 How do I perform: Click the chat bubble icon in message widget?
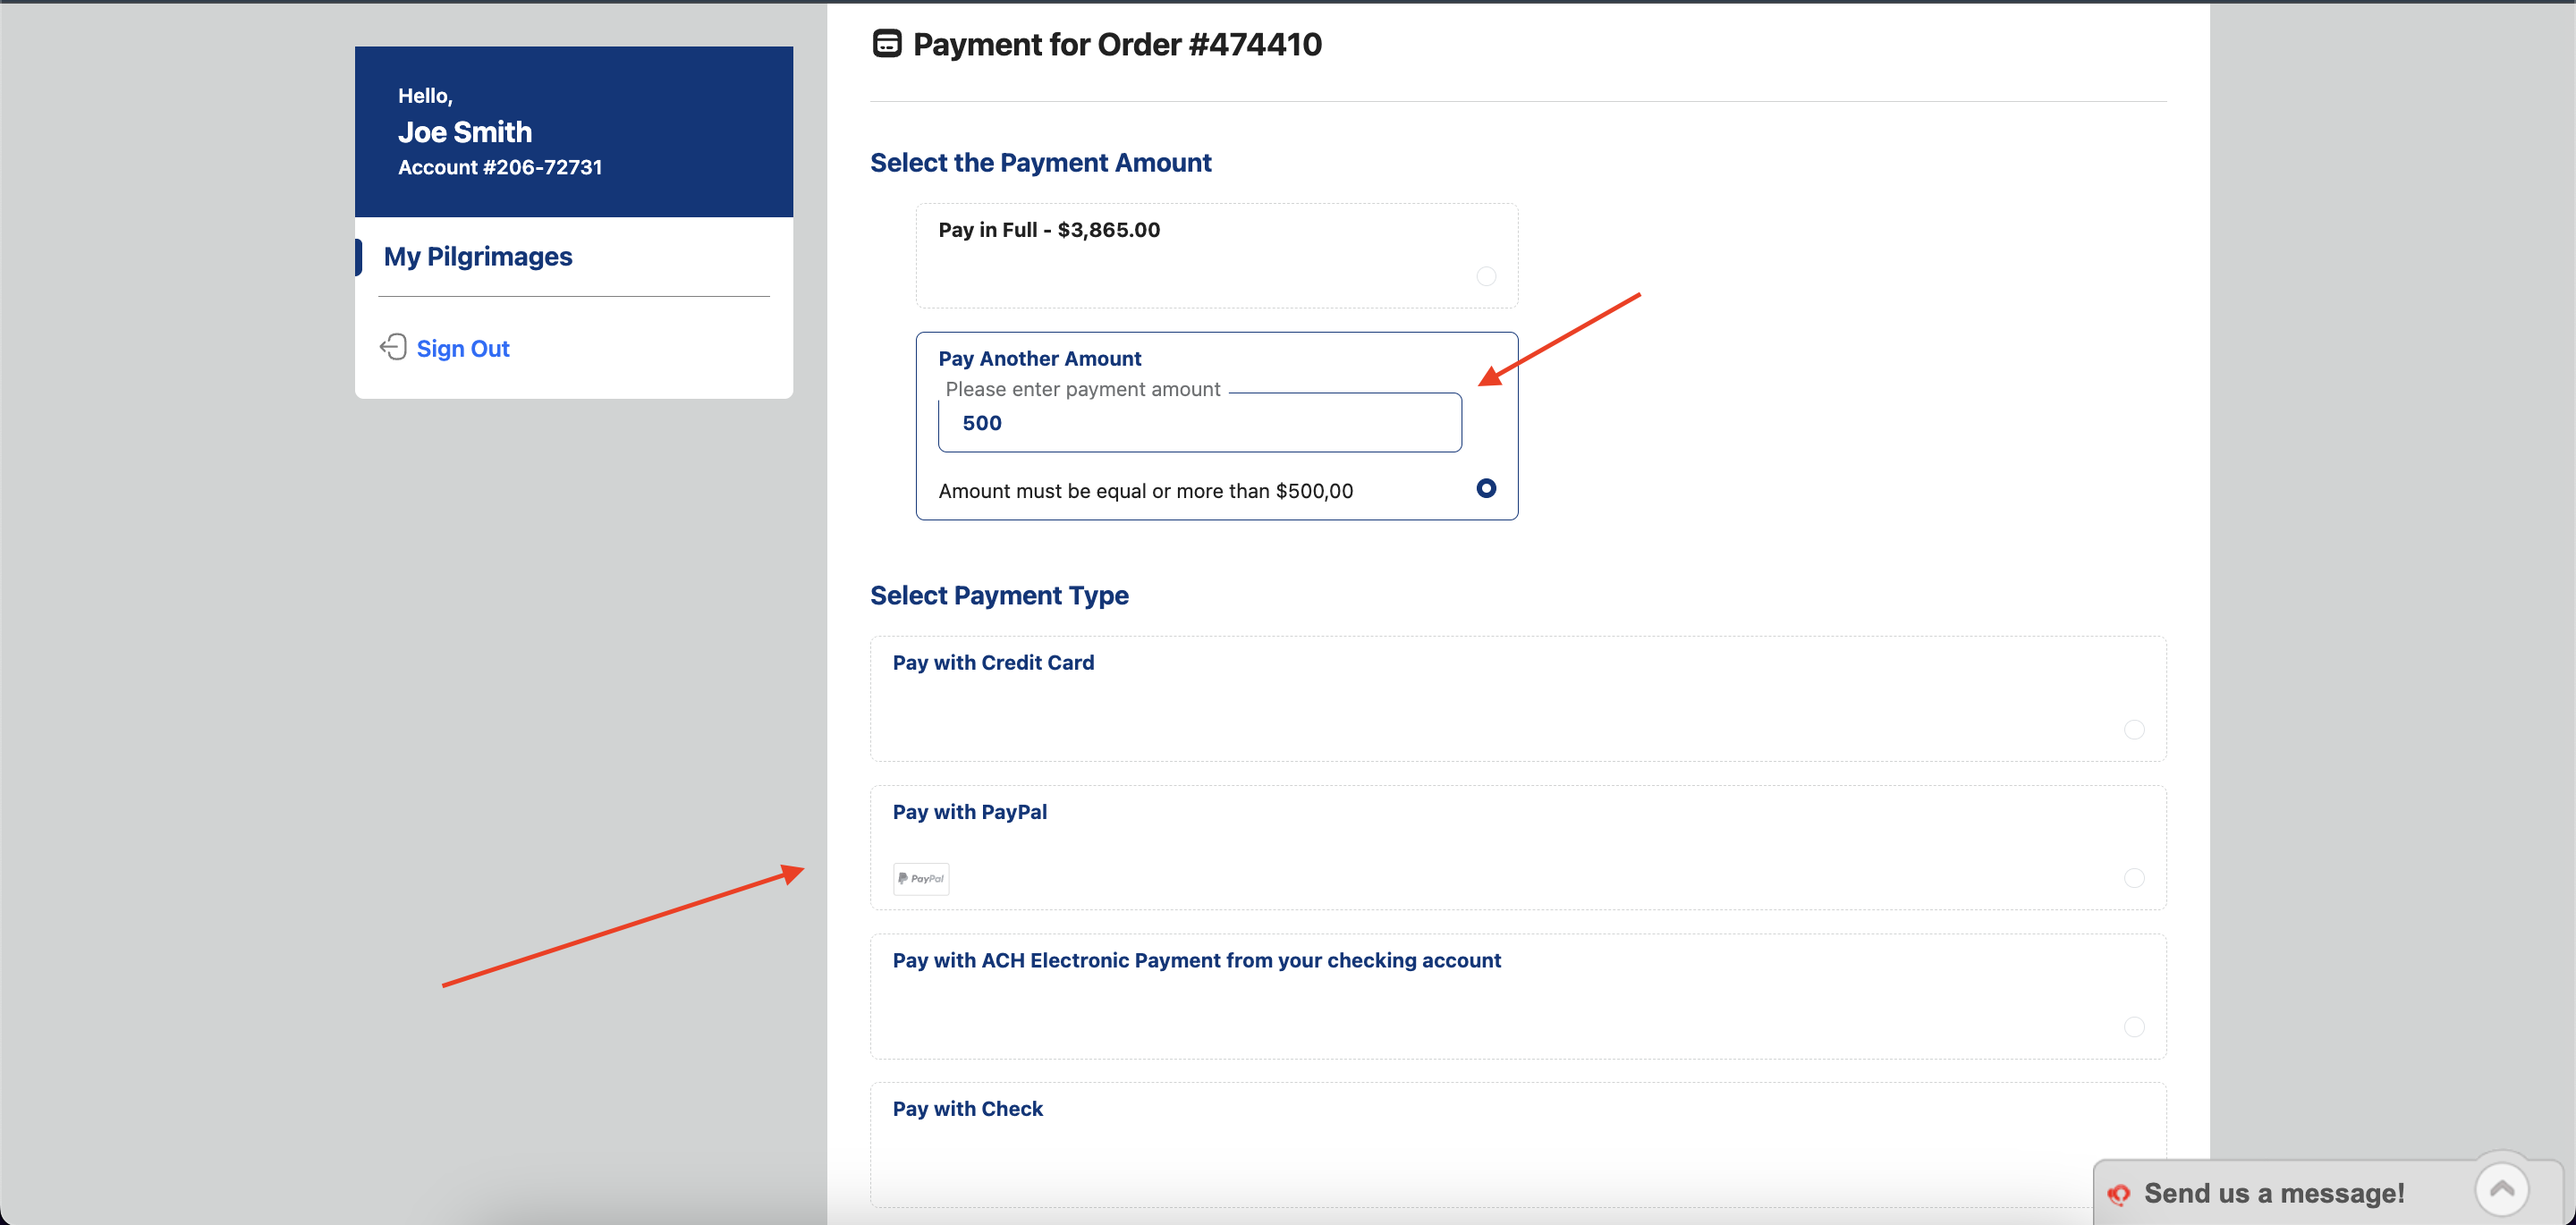(2118, 1193)
